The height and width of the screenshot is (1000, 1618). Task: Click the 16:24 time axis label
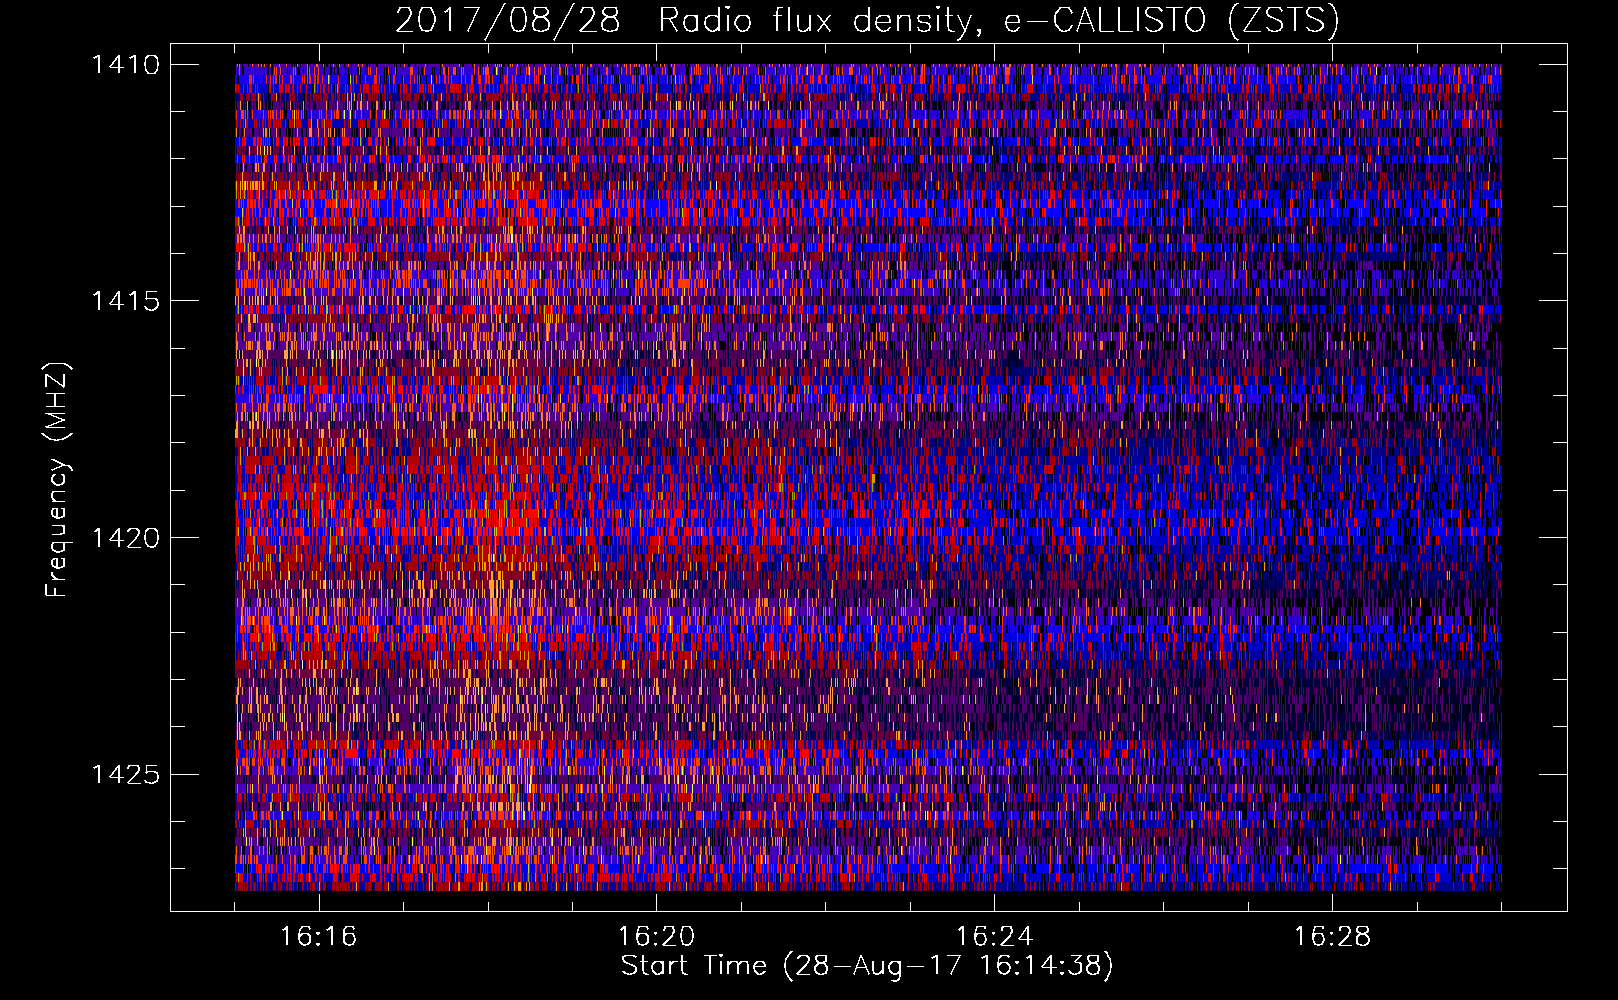click(995, 937)
